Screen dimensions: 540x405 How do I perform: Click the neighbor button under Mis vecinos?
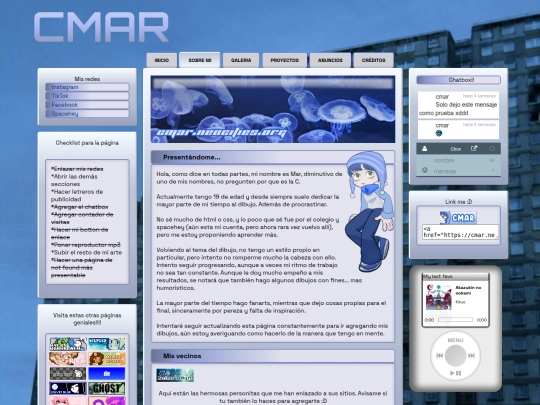point(175,375)
